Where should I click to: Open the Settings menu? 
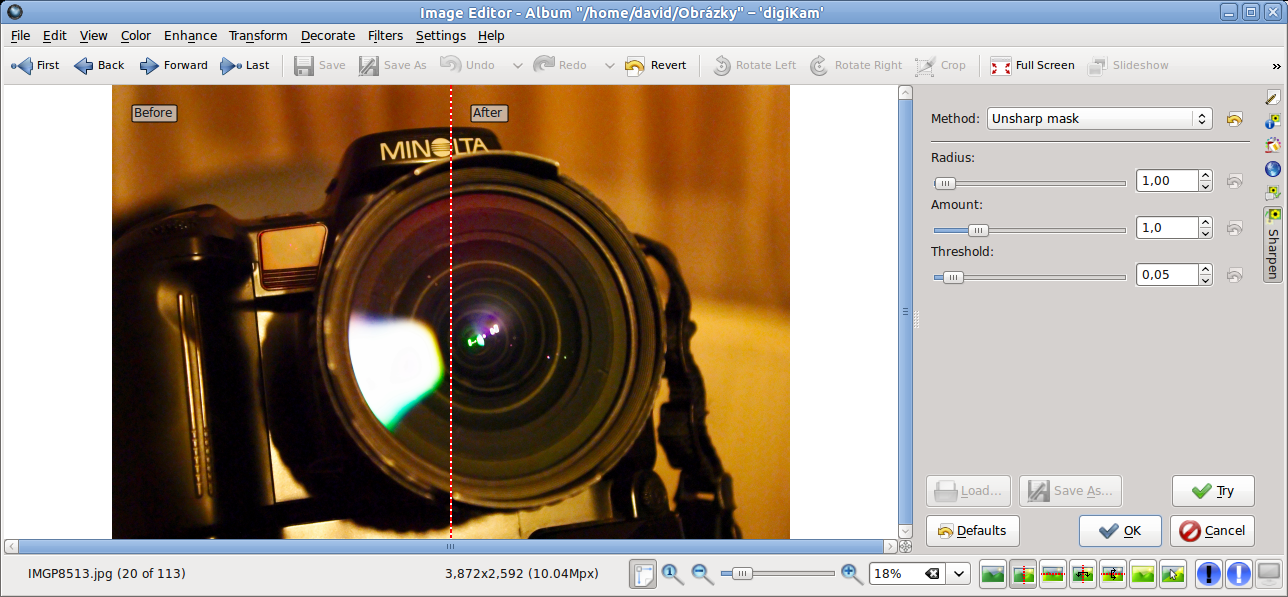[440, 35]
